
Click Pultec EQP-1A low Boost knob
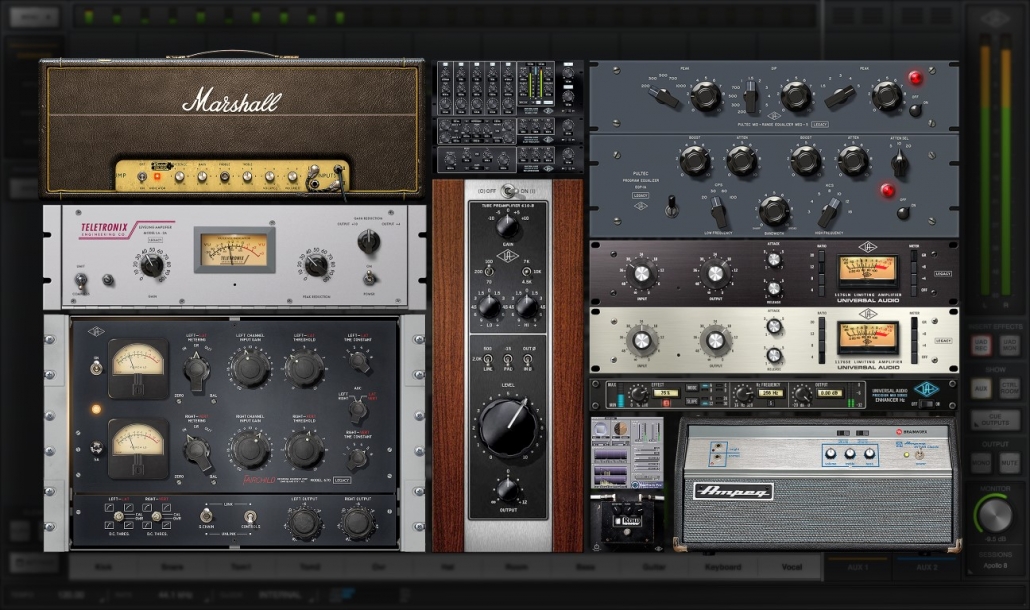[694, 161]
